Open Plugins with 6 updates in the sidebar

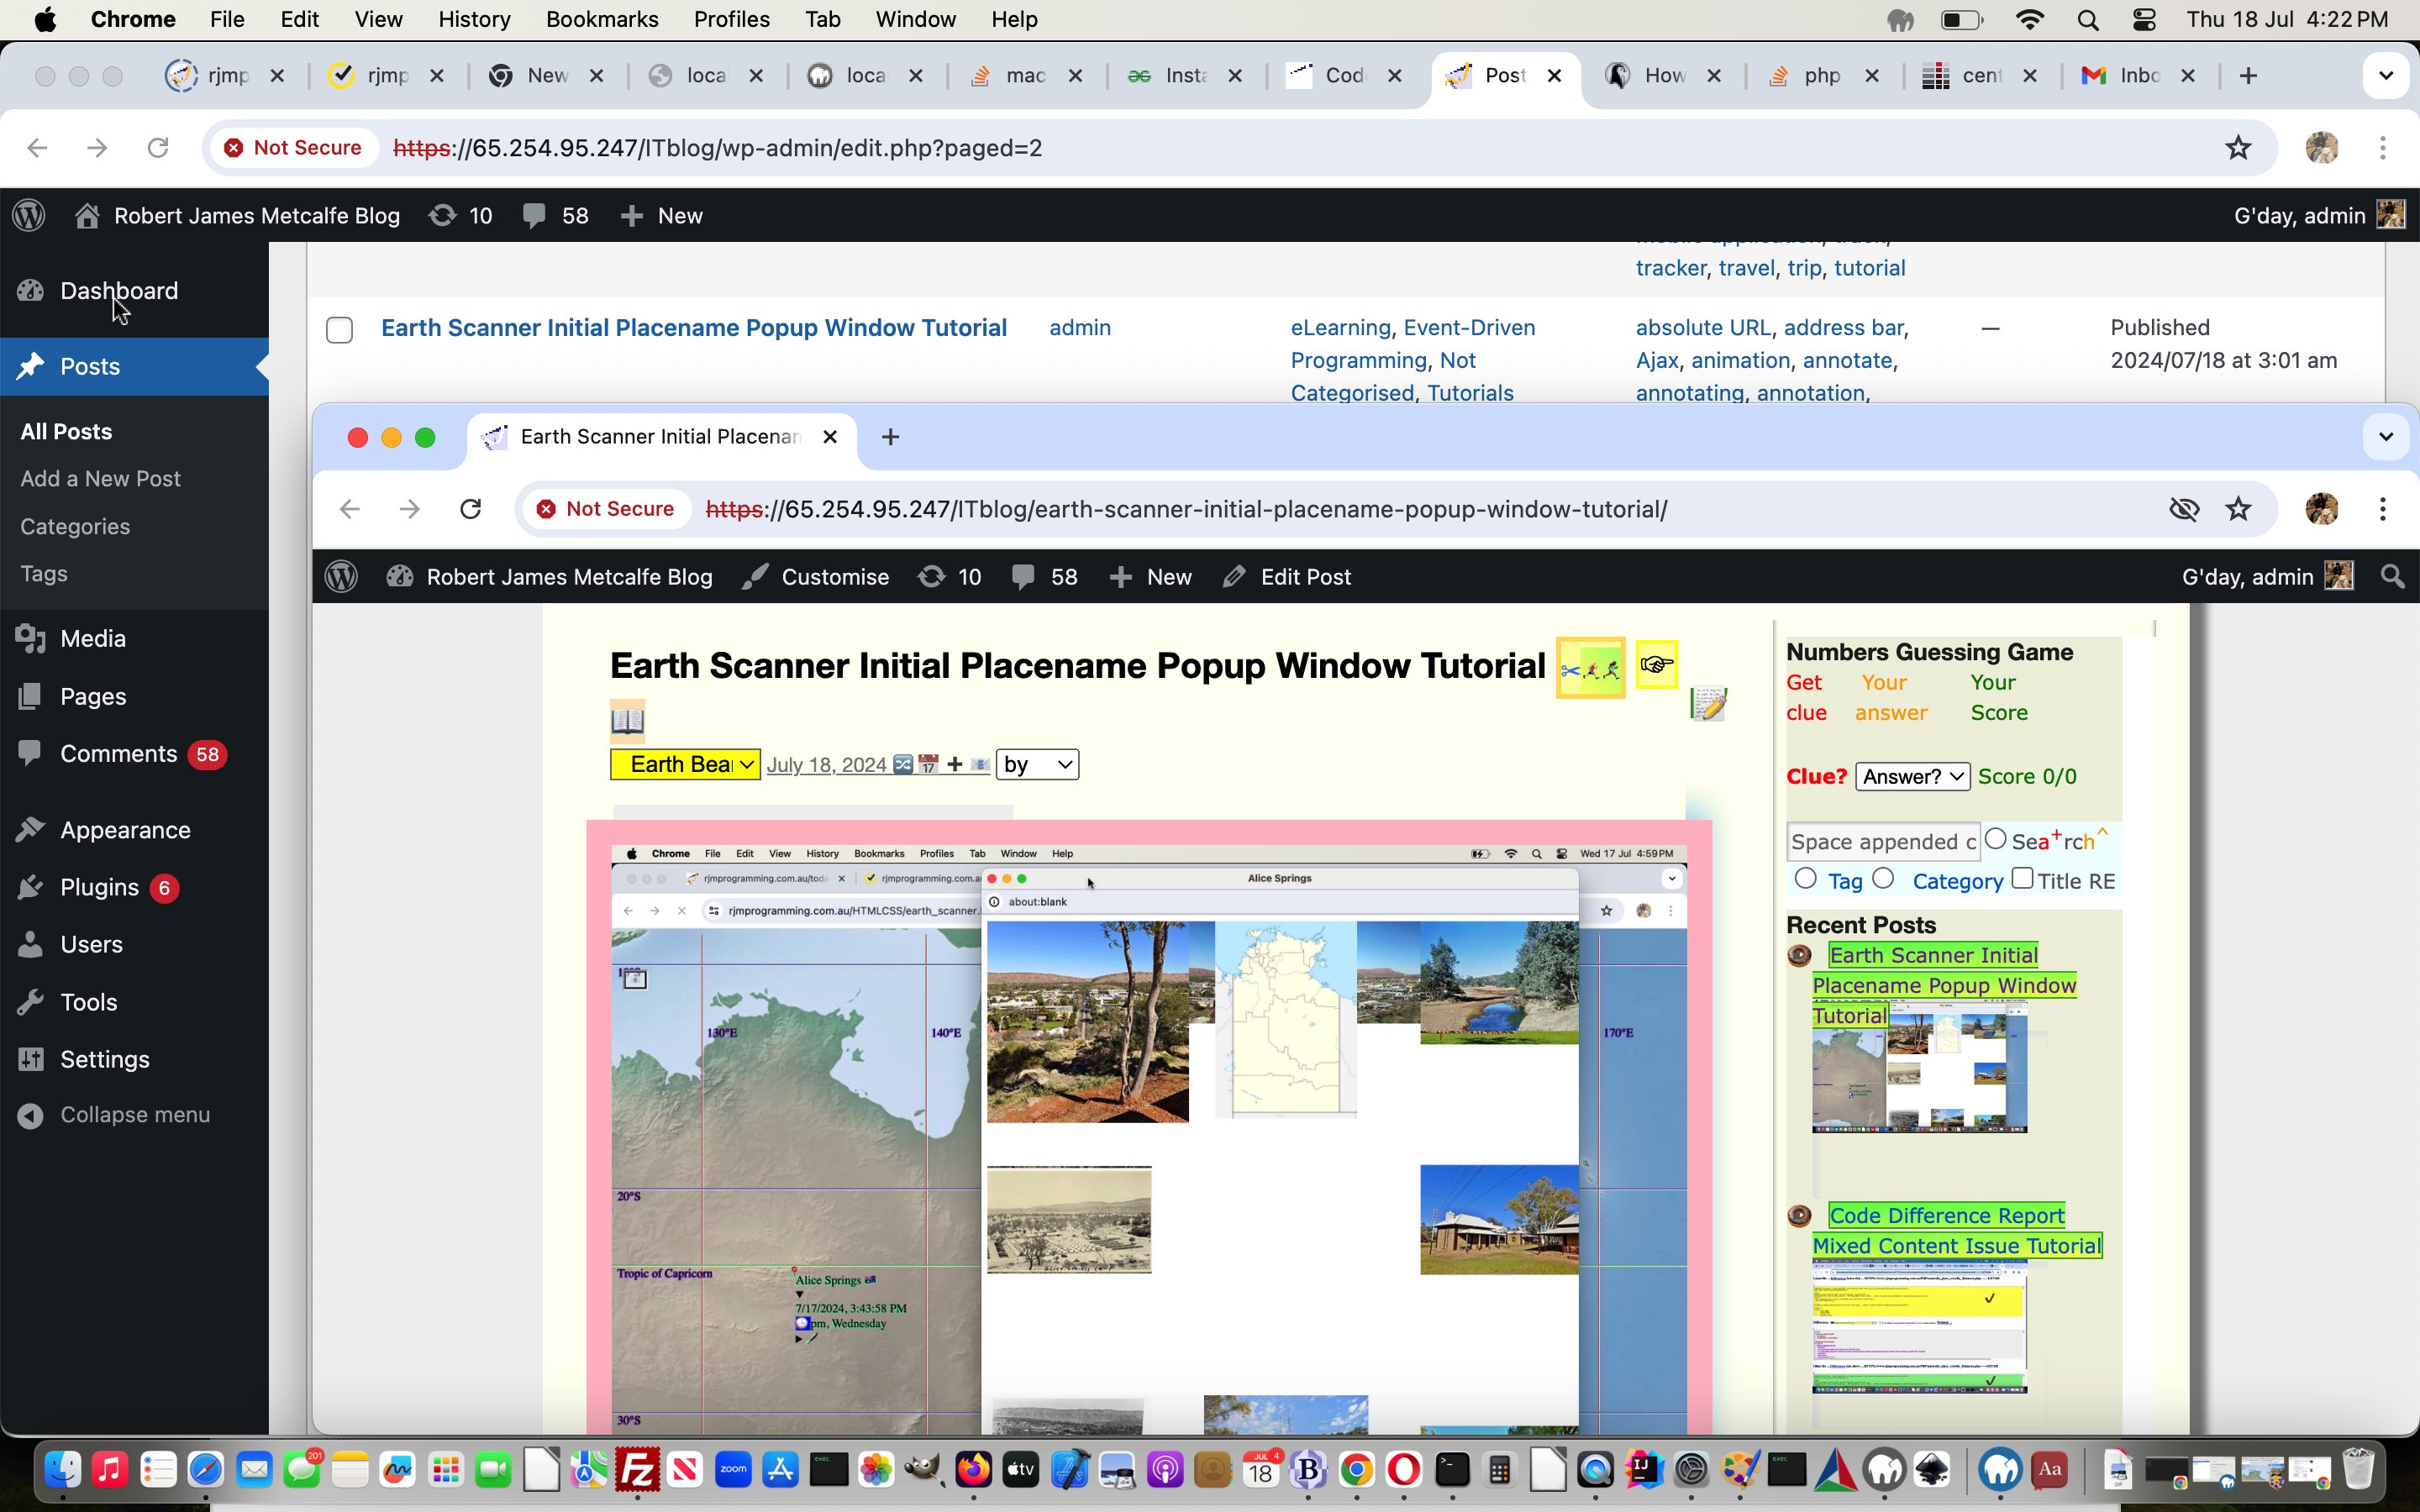pos(99,887)
